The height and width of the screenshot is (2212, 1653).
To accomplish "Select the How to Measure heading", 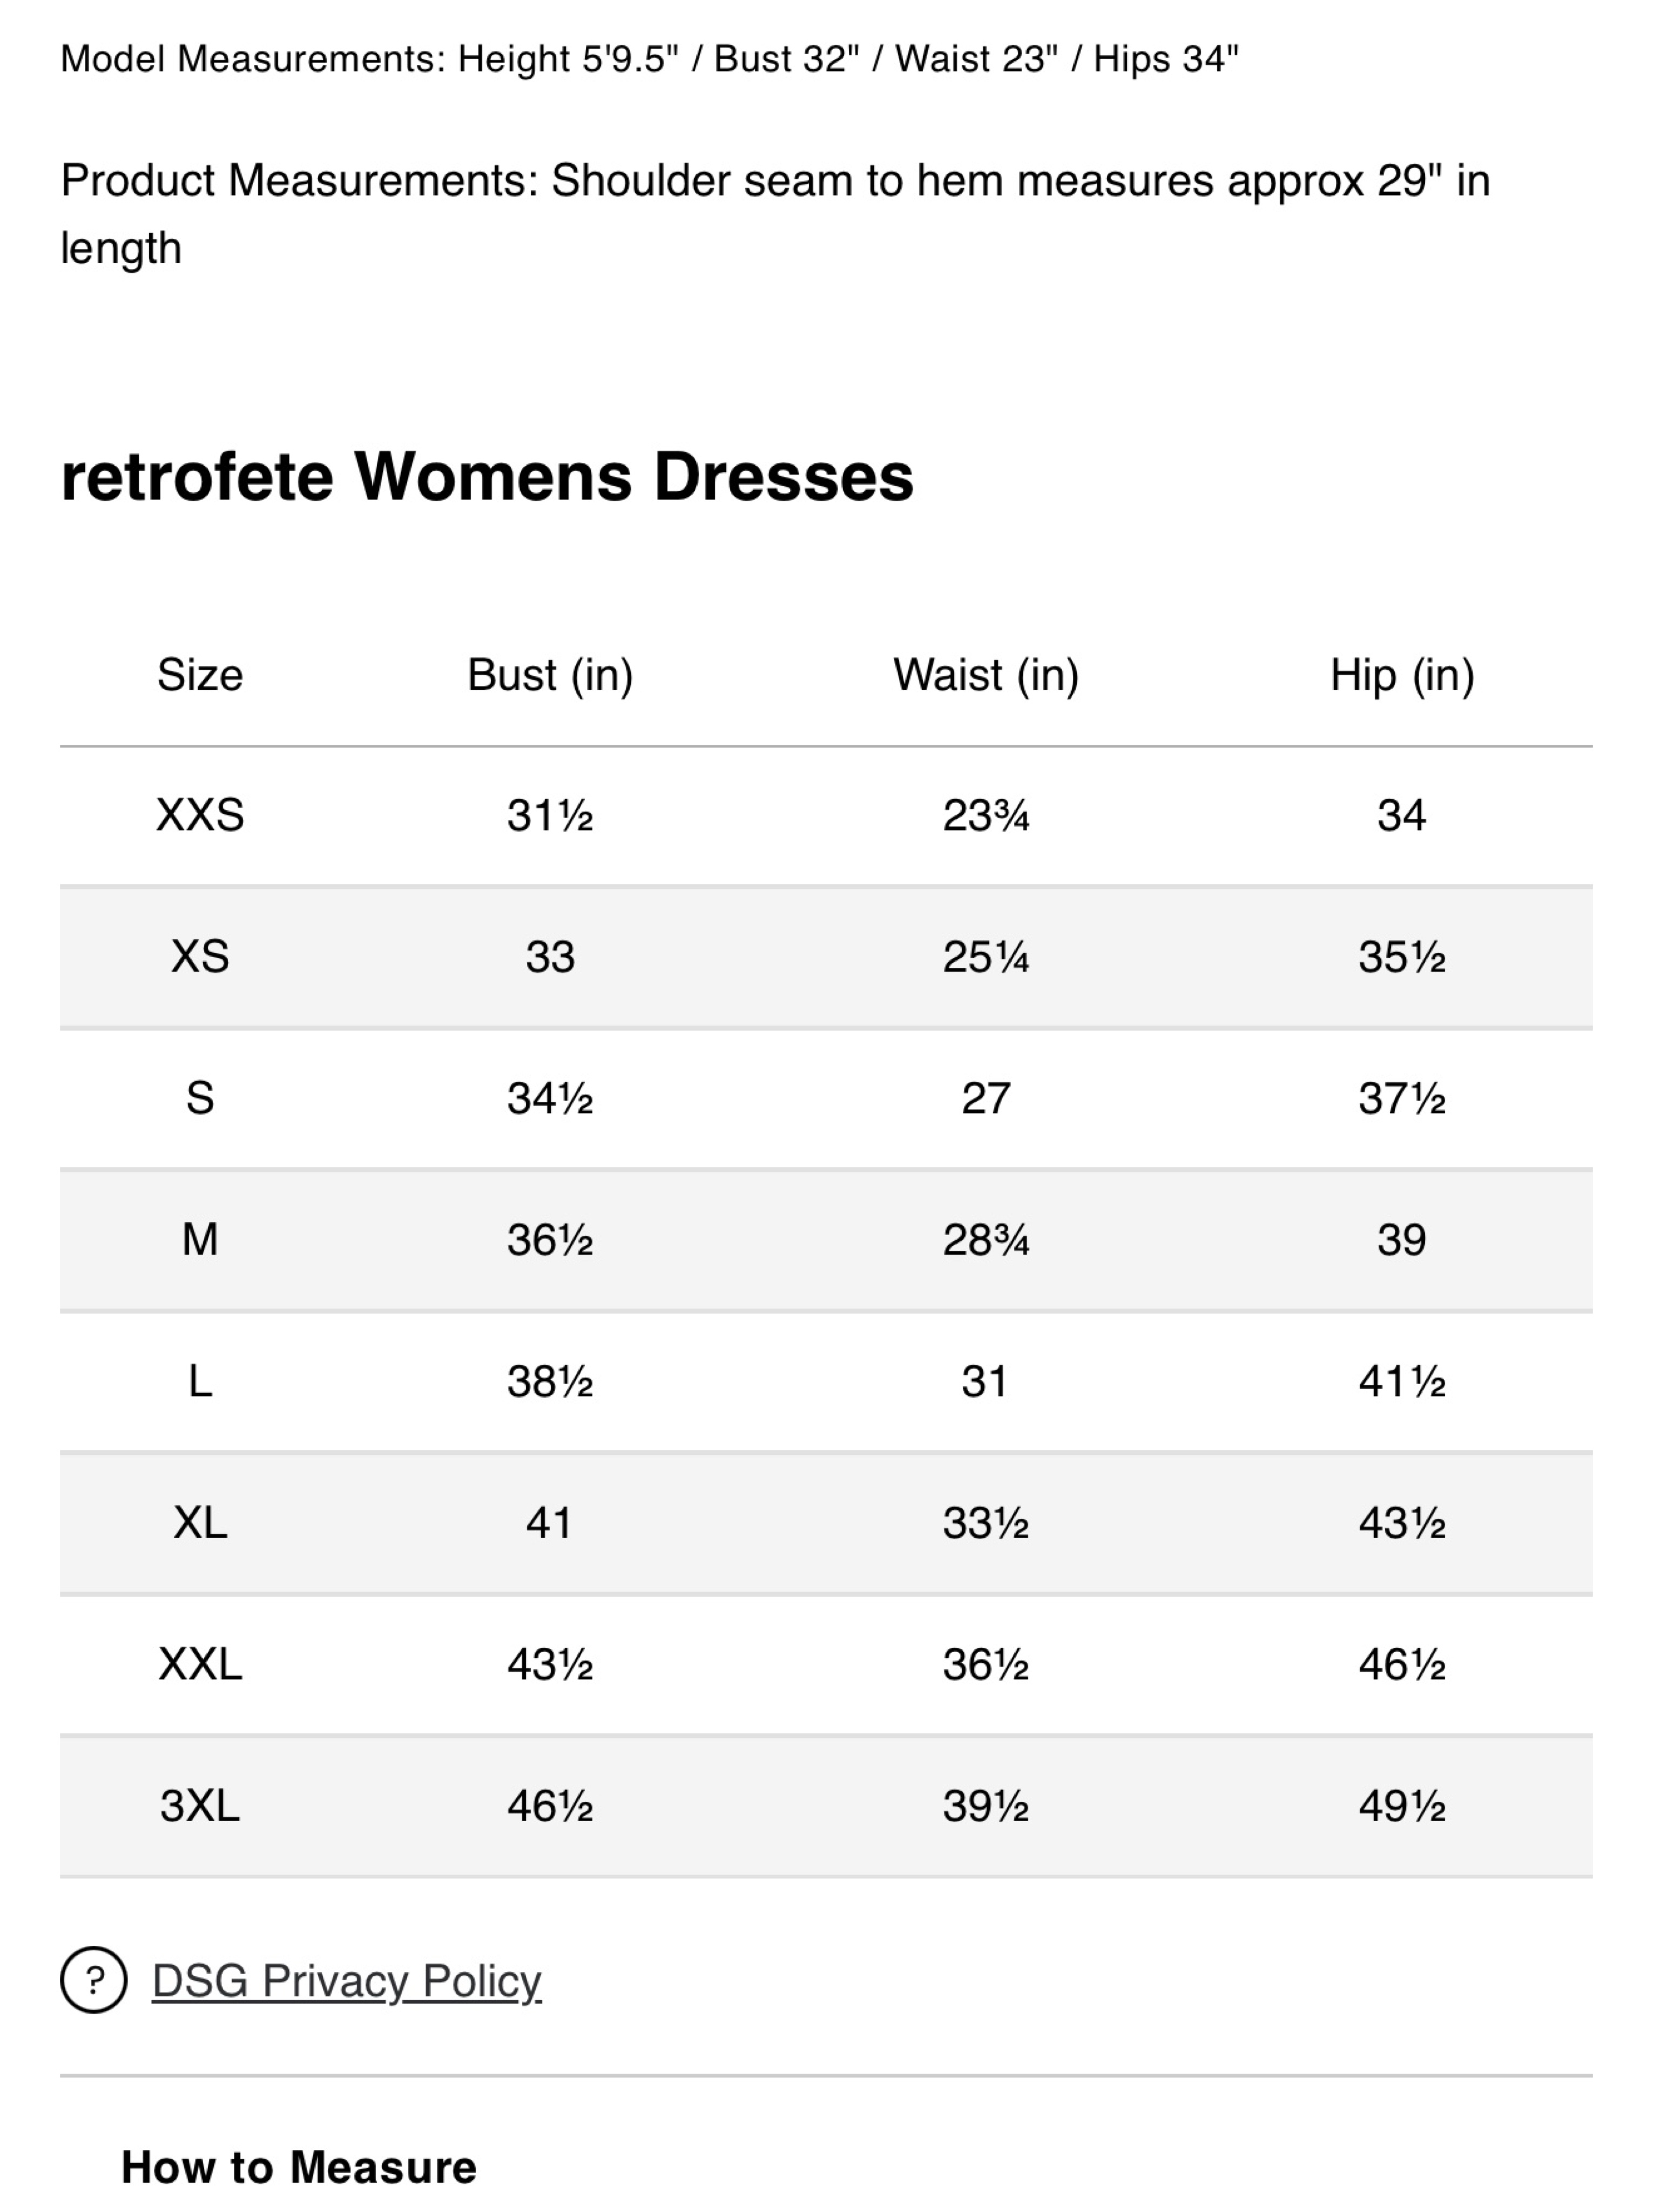I will (298, 2168).
